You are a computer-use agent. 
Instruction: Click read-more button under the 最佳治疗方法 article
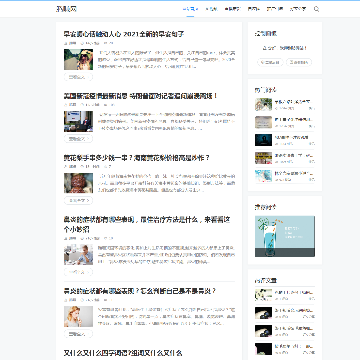coord(78,272)
